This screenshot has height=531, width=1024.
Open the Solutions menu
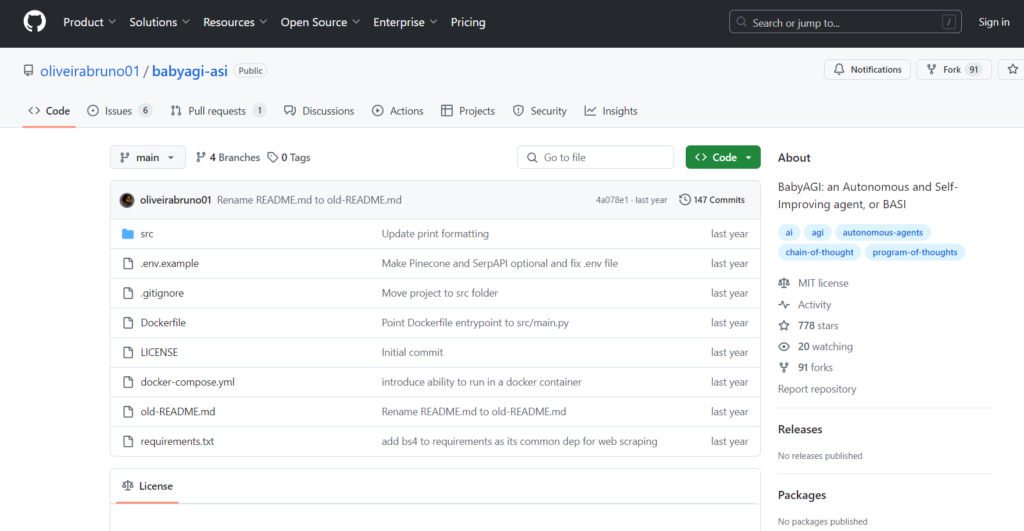pos(159,22)
